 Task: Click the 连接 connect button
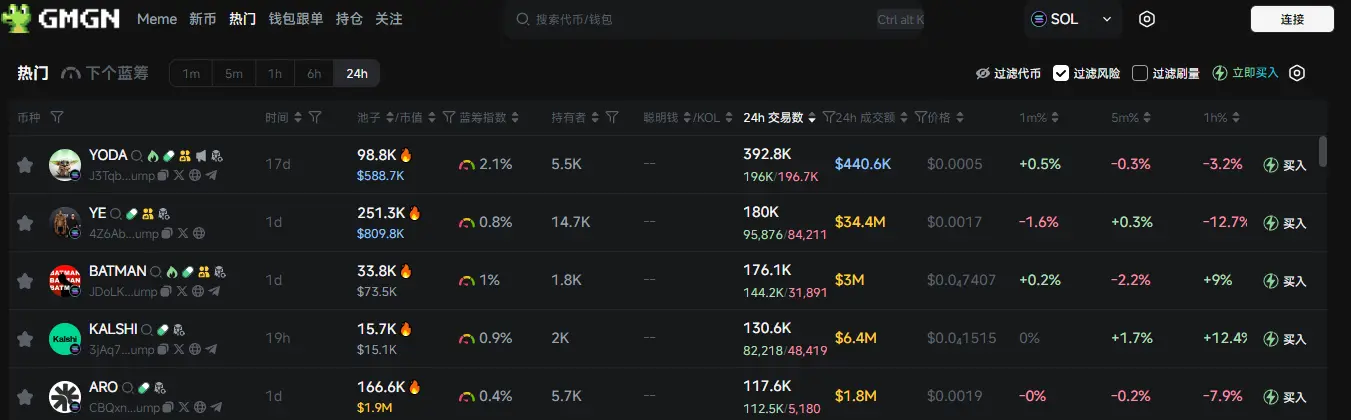1292,19
